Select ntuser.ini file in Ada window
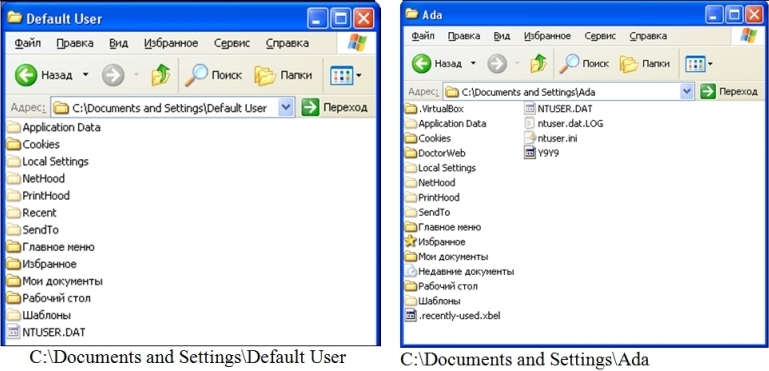 [551, 138]
